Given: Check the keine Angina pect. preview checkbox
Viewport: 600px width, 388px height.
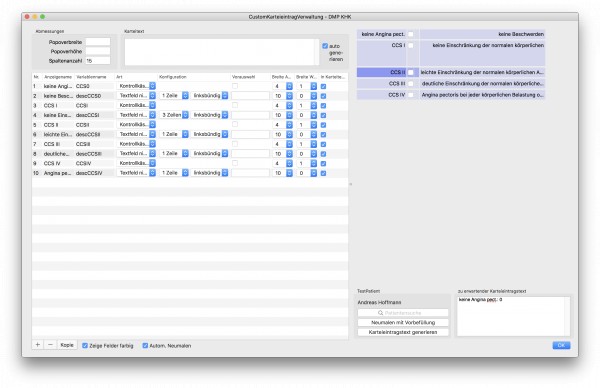Looking at the screenshot, I should coord(411,34).
